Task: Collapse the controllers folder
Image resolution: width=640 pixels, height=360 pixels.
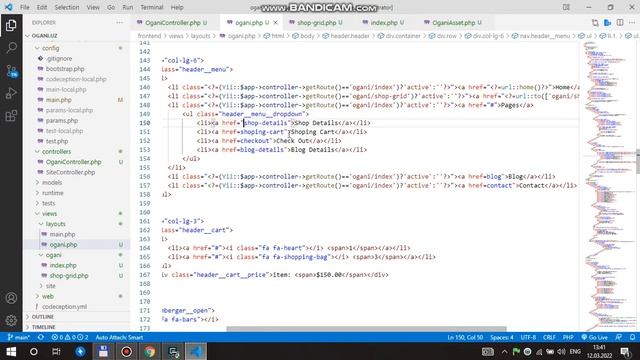Action: [56, 151]
